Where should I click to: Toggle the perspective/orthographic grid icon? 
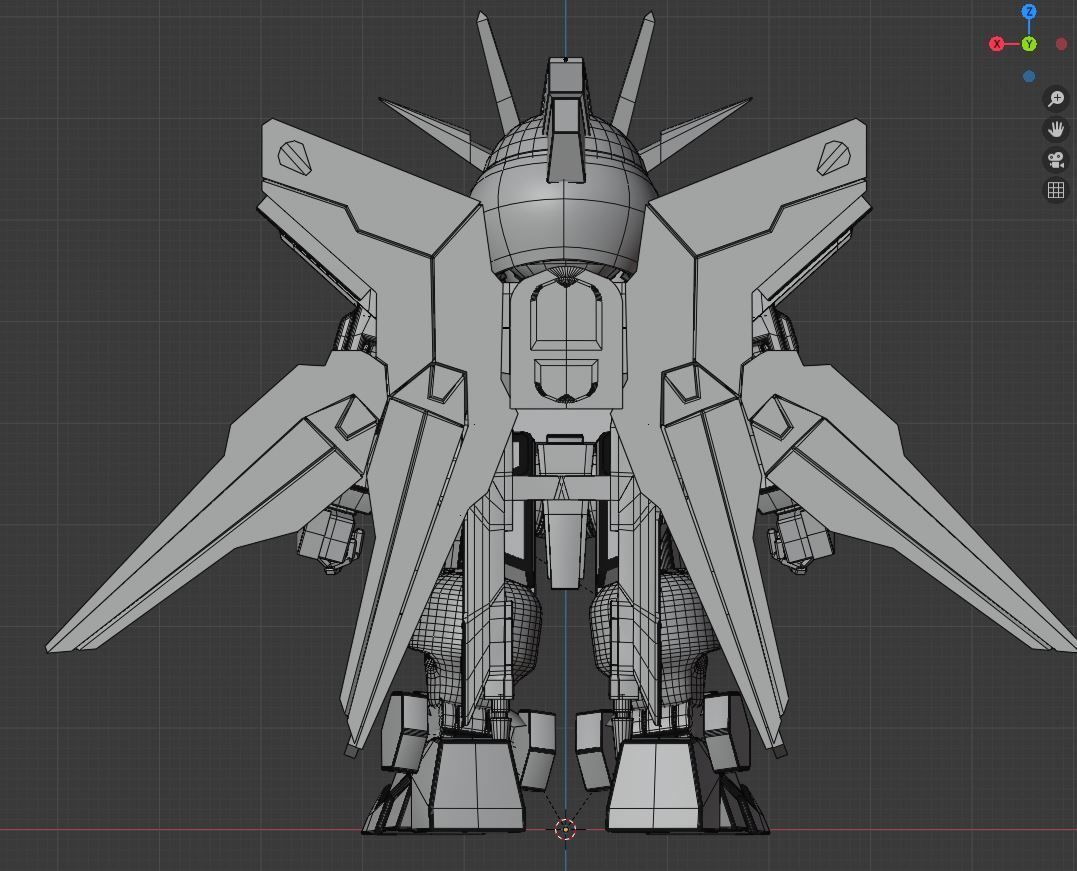pyautogui.click(x=1056, y=190)
